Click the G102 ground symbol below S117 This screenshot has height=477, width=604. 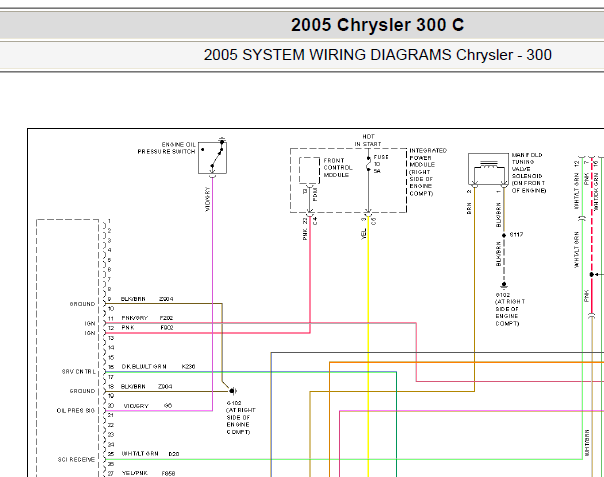pyautogui.click(x=503, y=285)
